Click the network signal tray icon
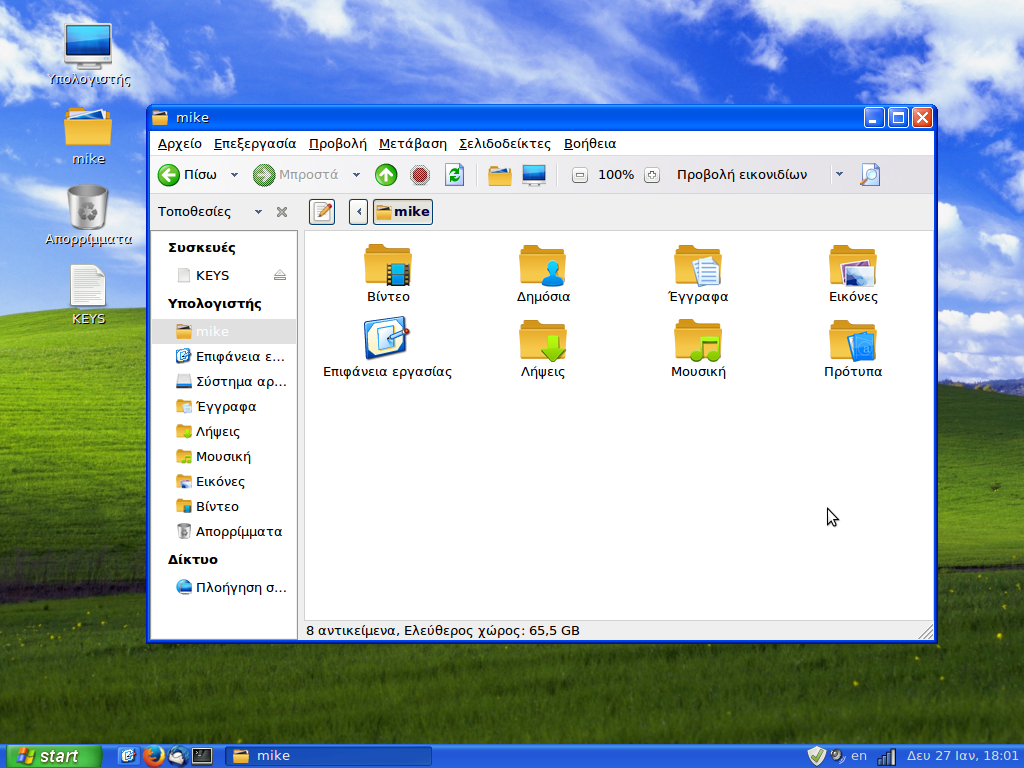The width and height of the screenshot is (1024, 768). click(x=886, y=757)
